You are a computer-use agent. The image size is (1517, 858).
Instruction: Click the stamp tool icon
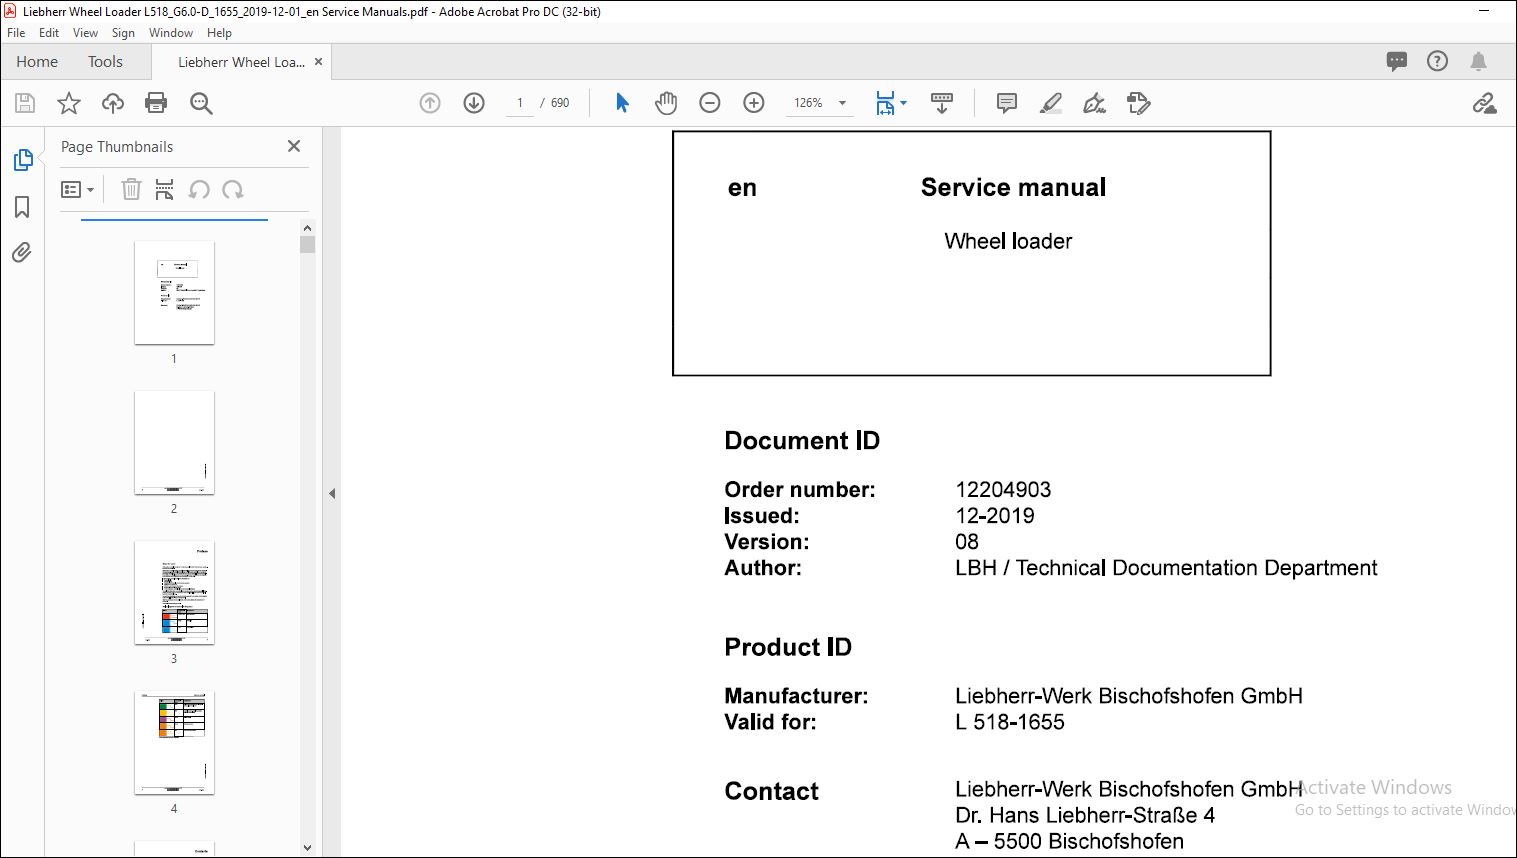pos(1139,103)
